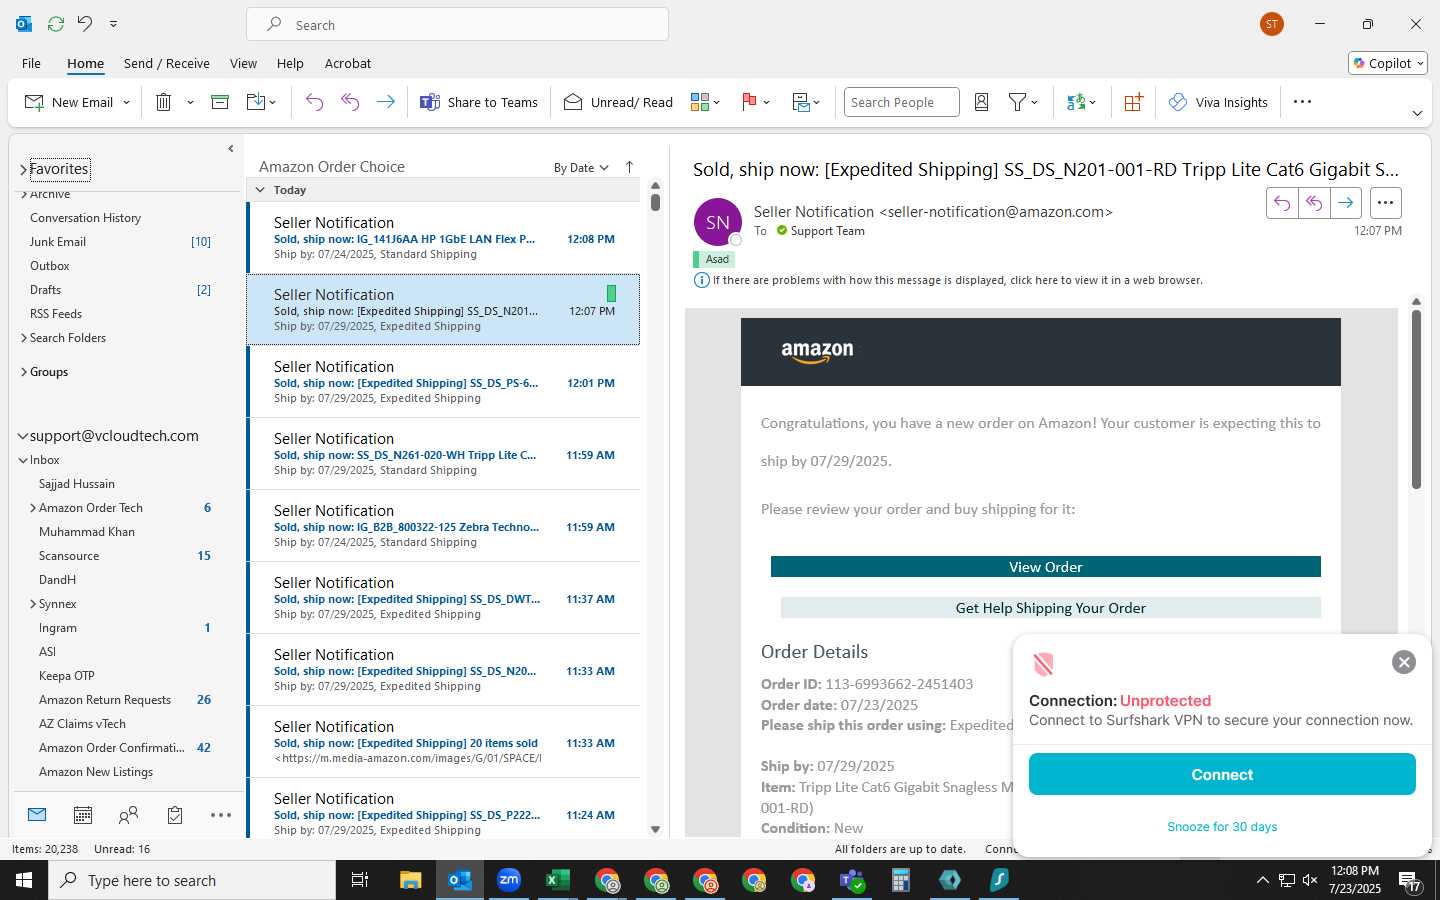The height and width of the screenshot is (900, 1440).
Task: Click the Undo icon in title bar
Action: [x=85, y=23]
